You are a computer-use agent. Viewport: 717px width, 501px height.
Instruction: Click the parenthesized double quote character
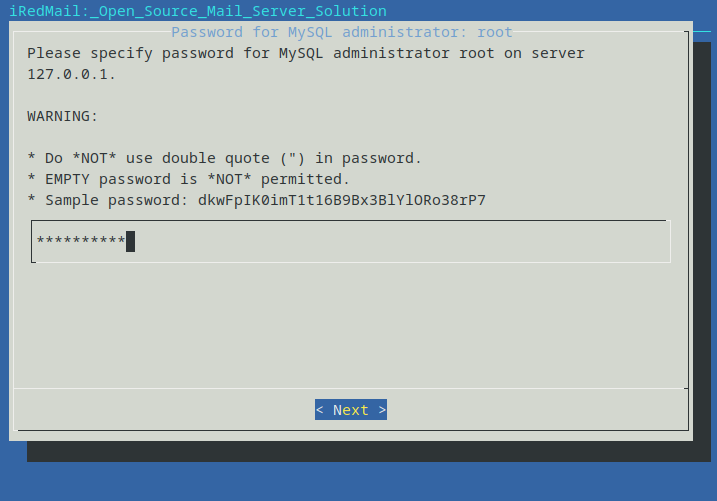coord(293,158)
